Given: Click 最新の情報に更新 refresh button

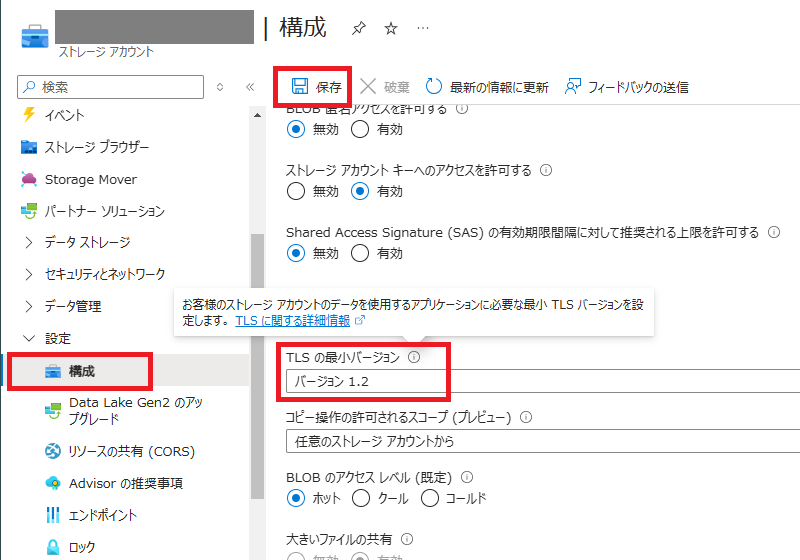Looking at the screenshot, I should pyautogui.click(x=487, y=87).
